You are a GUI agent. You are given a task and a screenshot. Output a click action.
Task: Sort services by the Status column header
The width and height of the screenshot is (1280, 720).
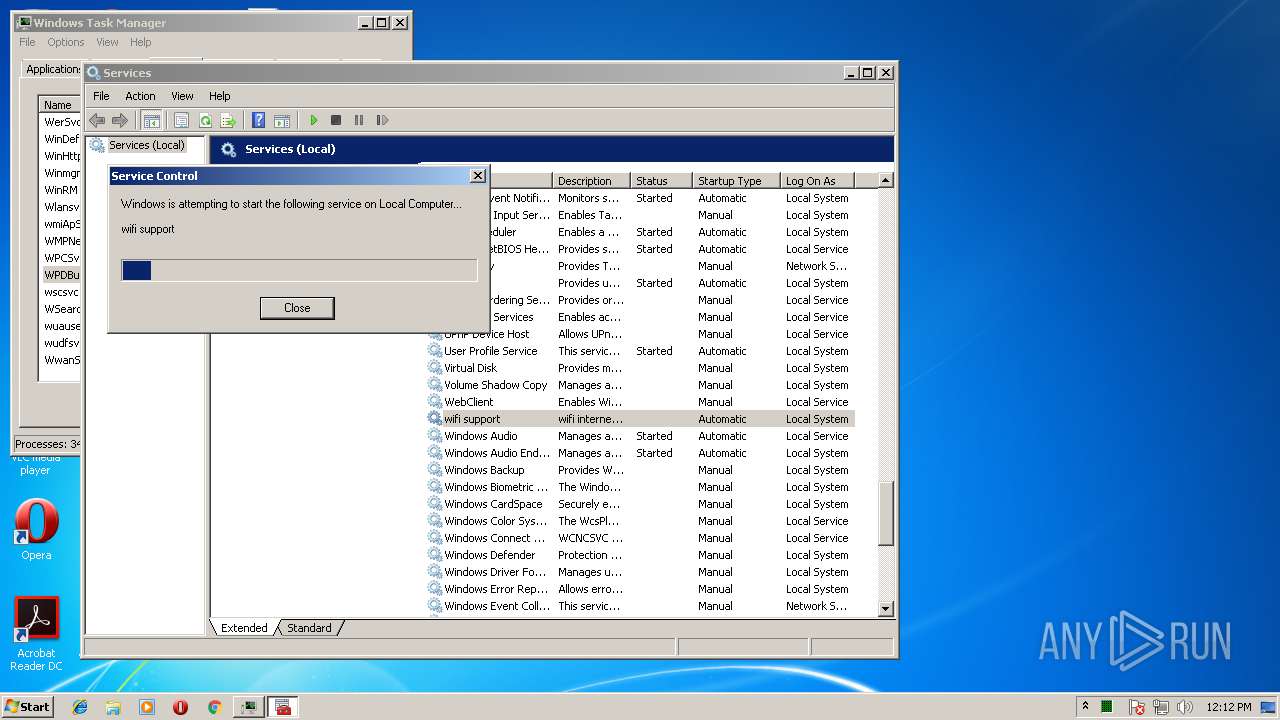661,181
